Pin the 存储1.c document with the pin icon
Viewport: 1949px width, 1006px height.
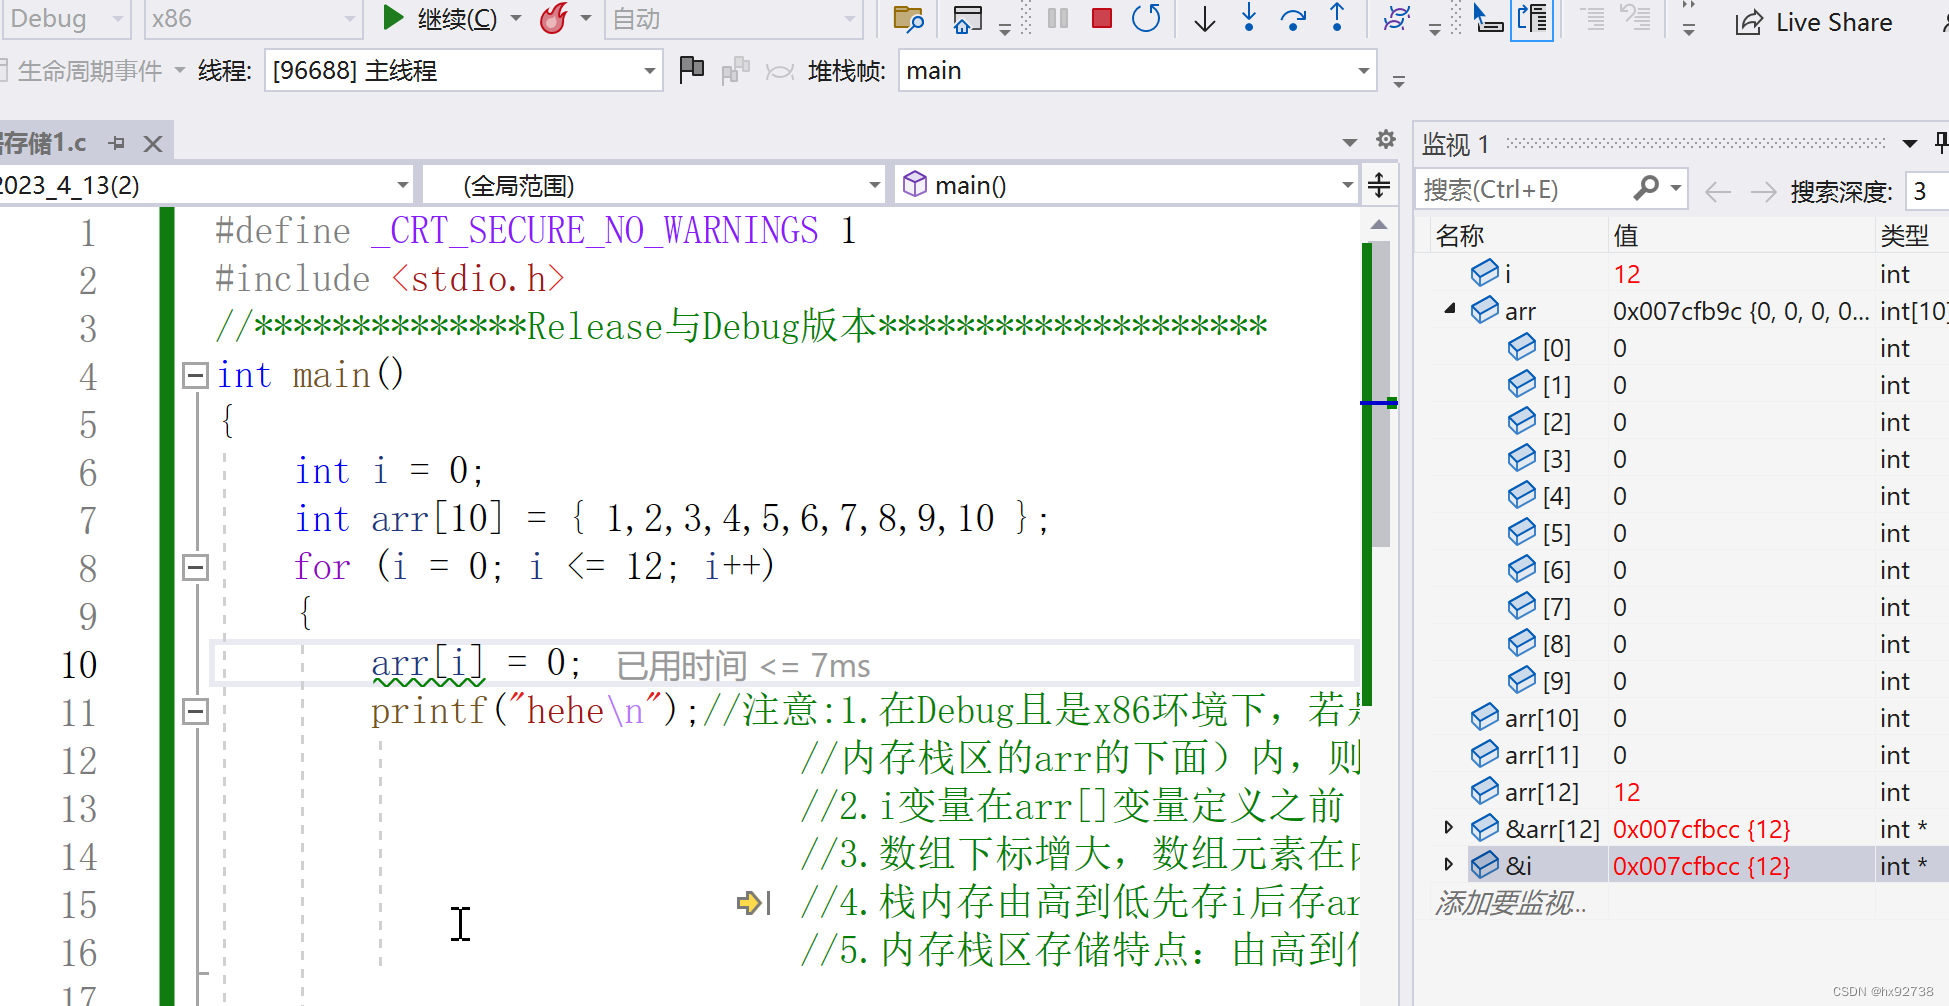tap(116, 142)
